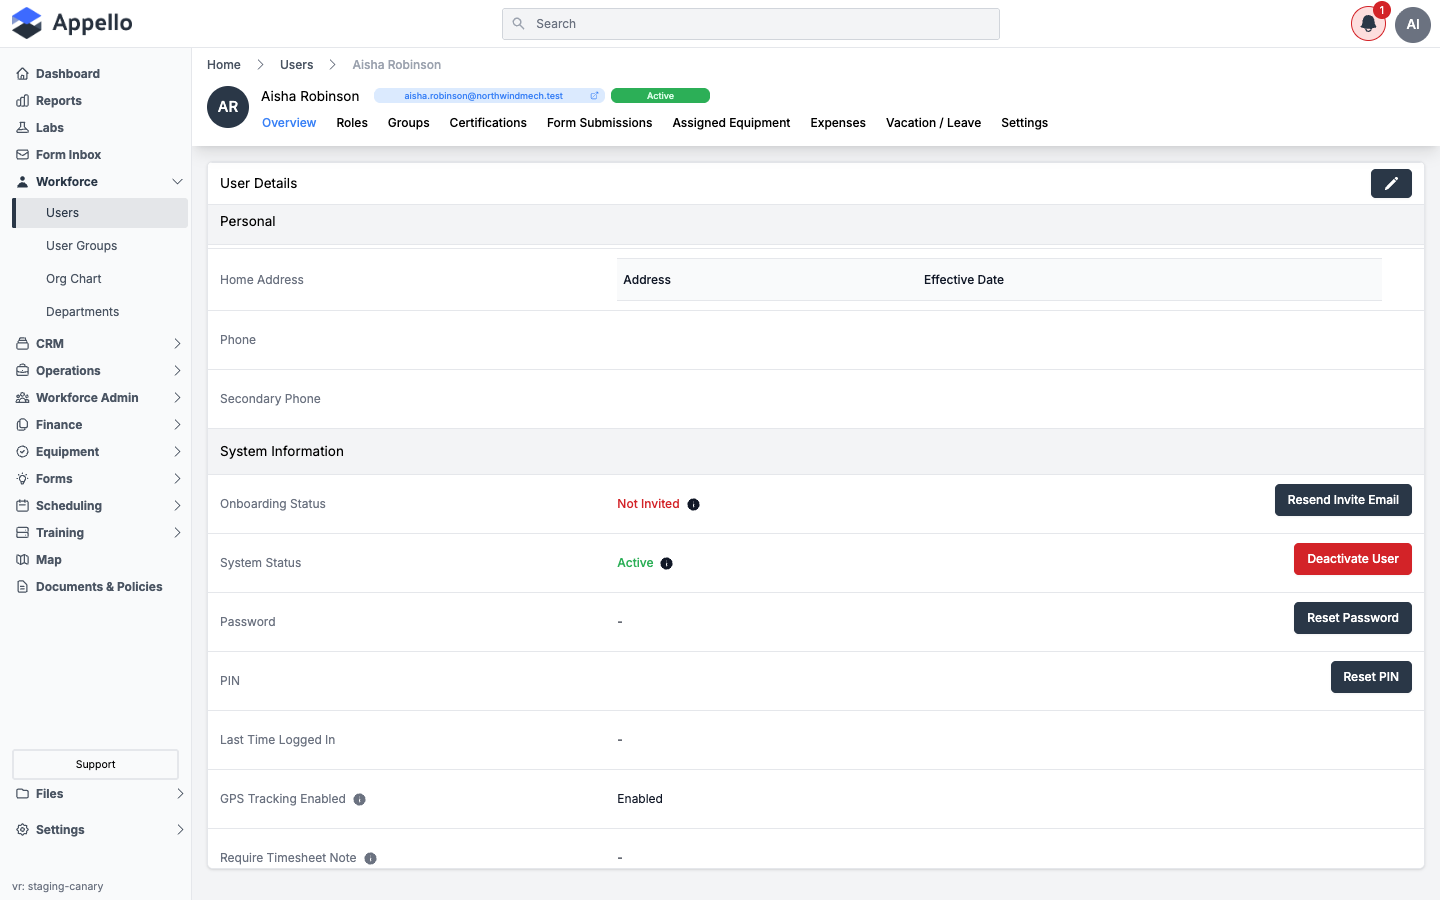Click Resend Invite Email button
The width and height of the screenshot is (1440, 900).
pos(1343,500)
